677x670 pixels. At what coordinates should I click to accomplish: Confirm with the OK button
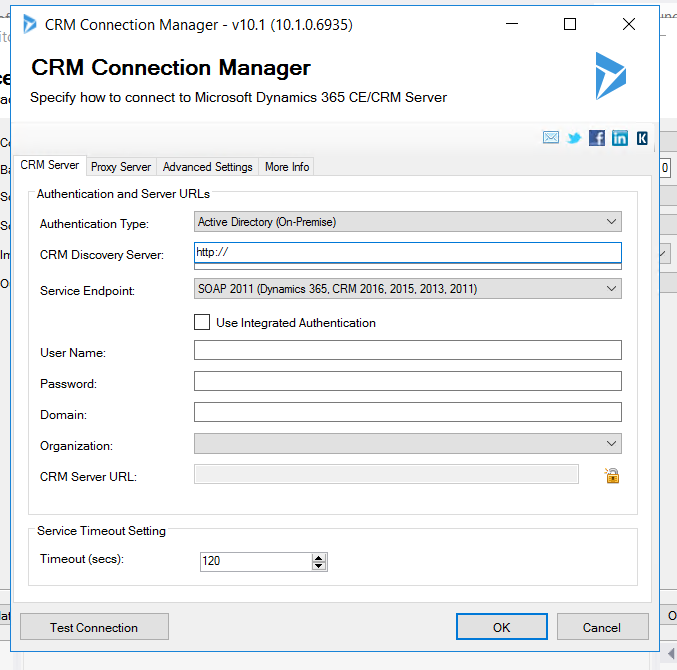tap(502, 627)
